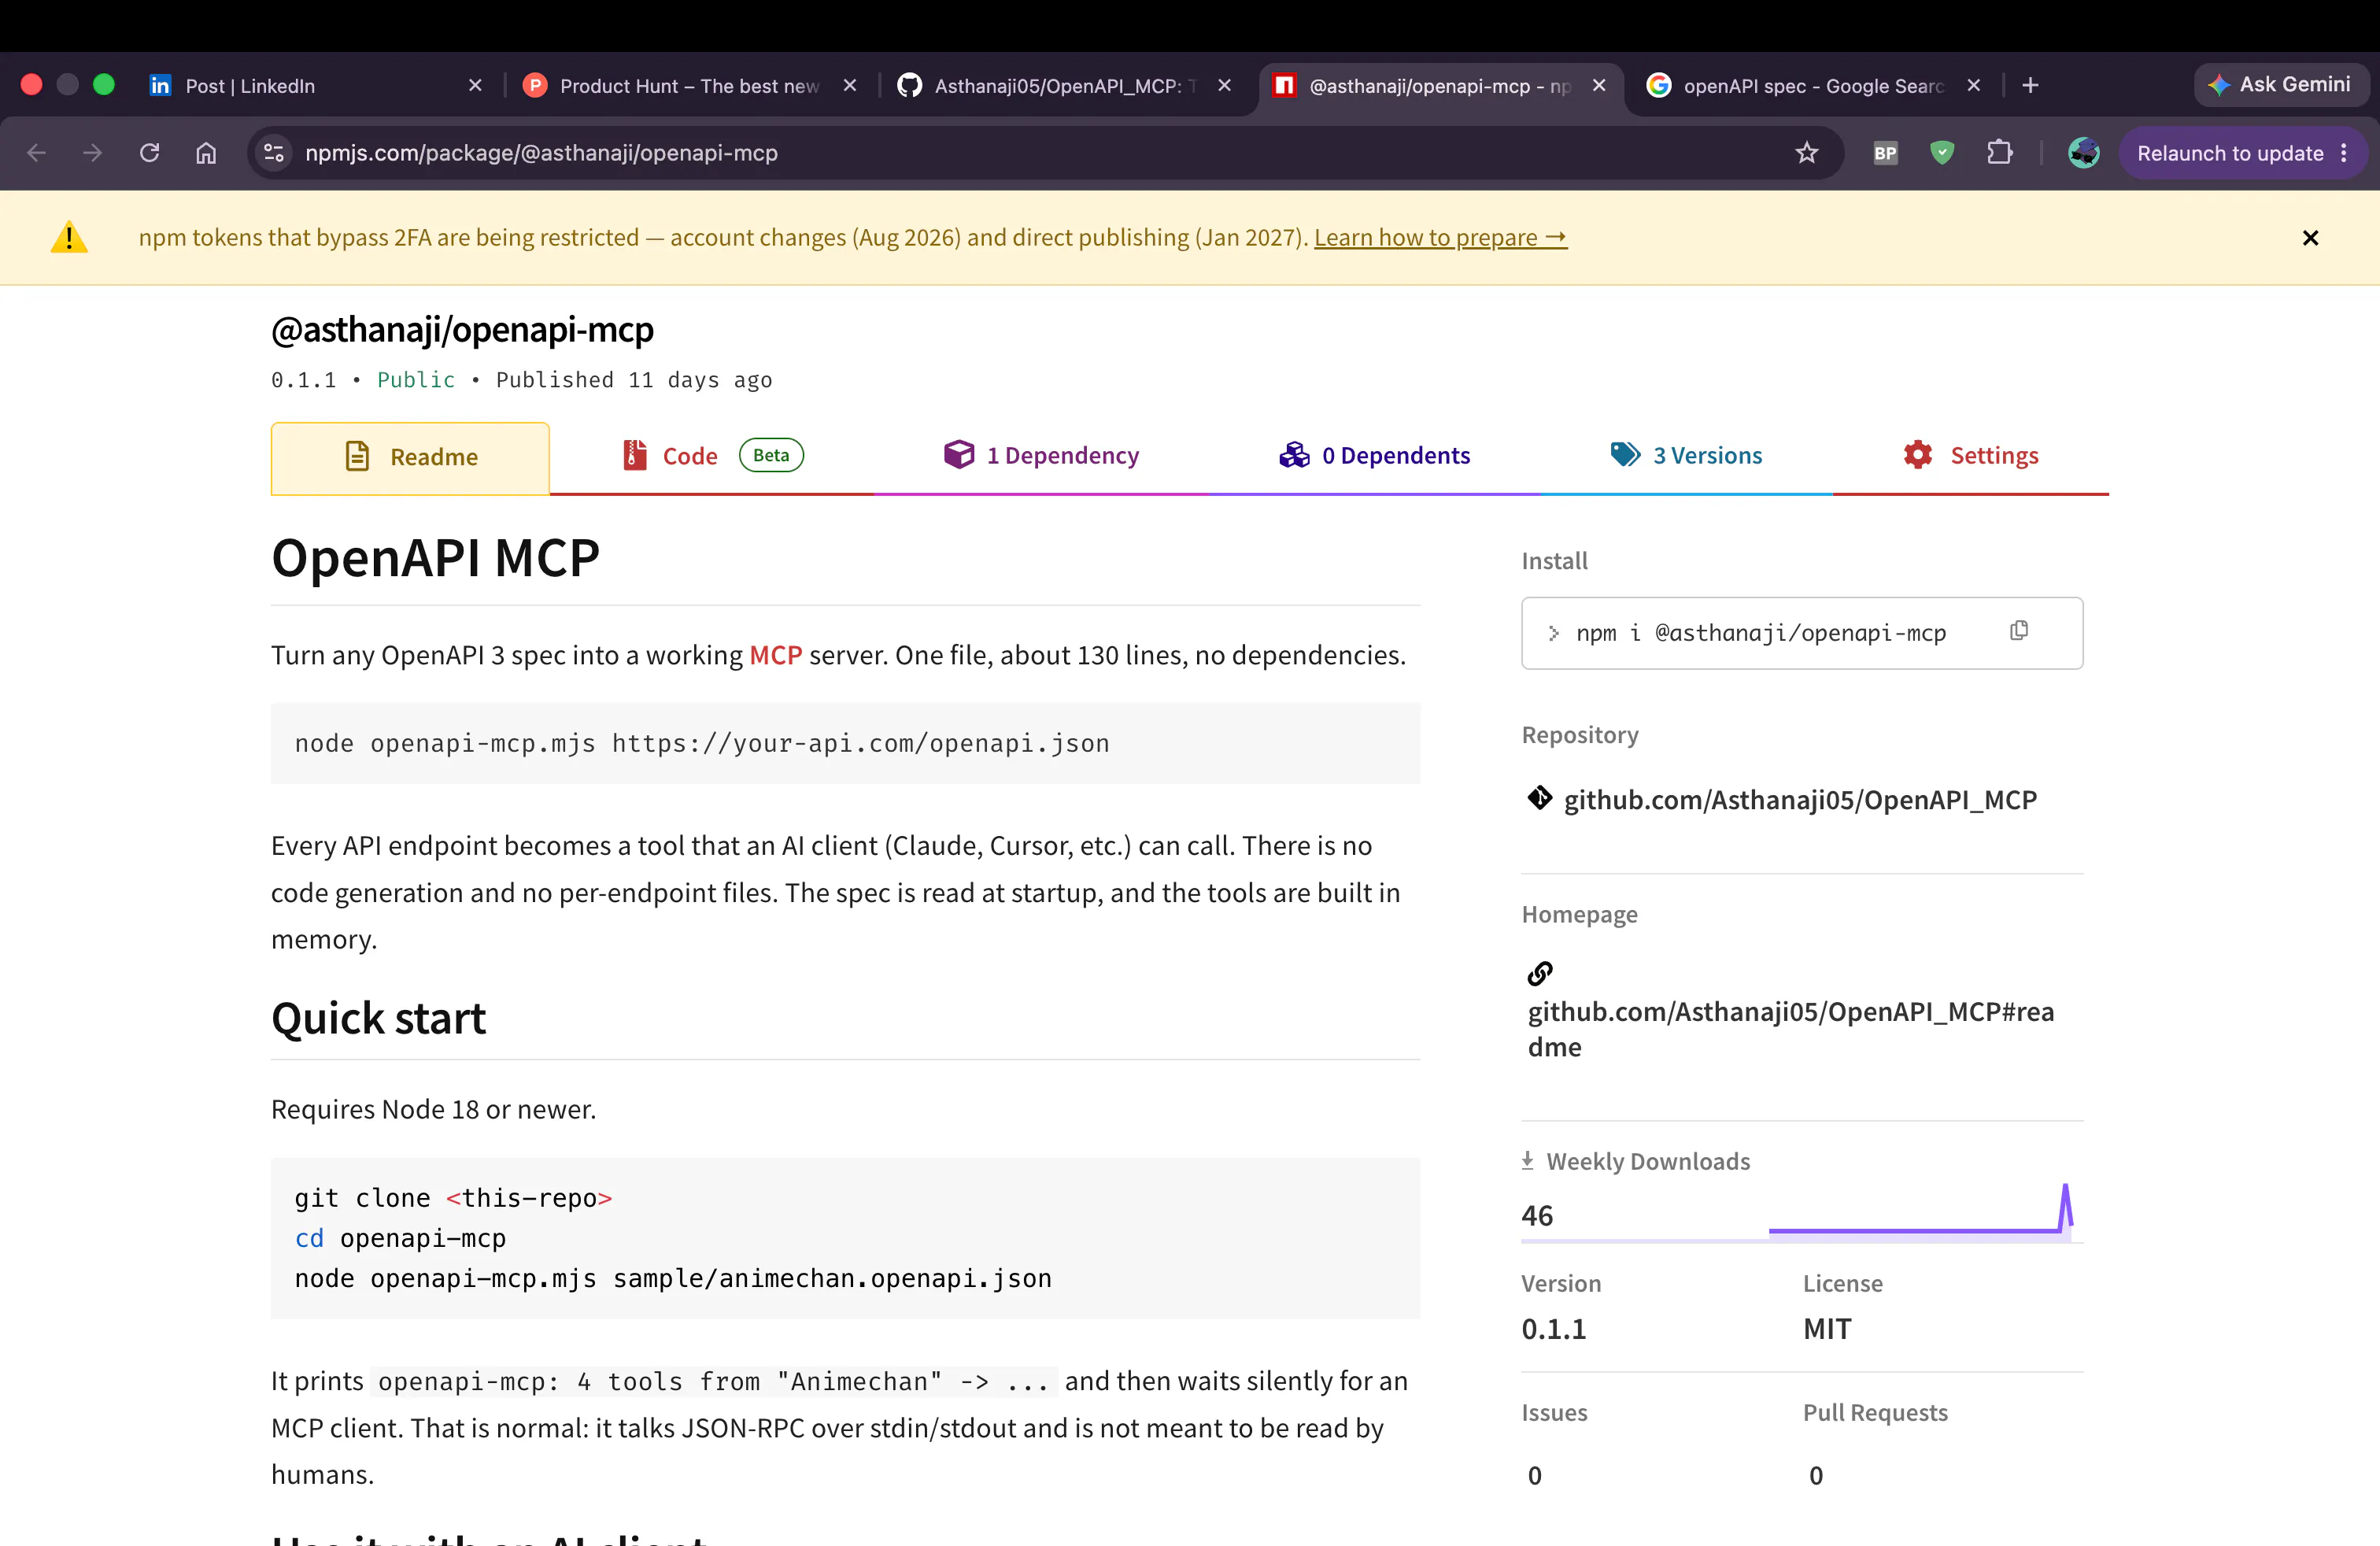The image size is (2380, 1546).
Task: Open the package Settings tab
Action: click(x=1971, y=456)
